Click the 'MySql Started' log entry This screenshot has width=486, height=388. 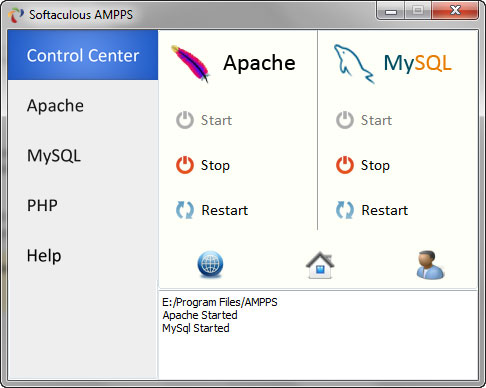point(196,328)
